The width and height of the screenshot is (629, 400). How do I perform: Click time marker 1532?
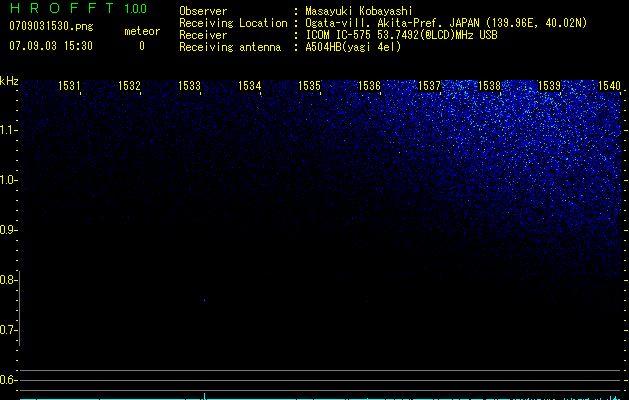pos(129,85)
